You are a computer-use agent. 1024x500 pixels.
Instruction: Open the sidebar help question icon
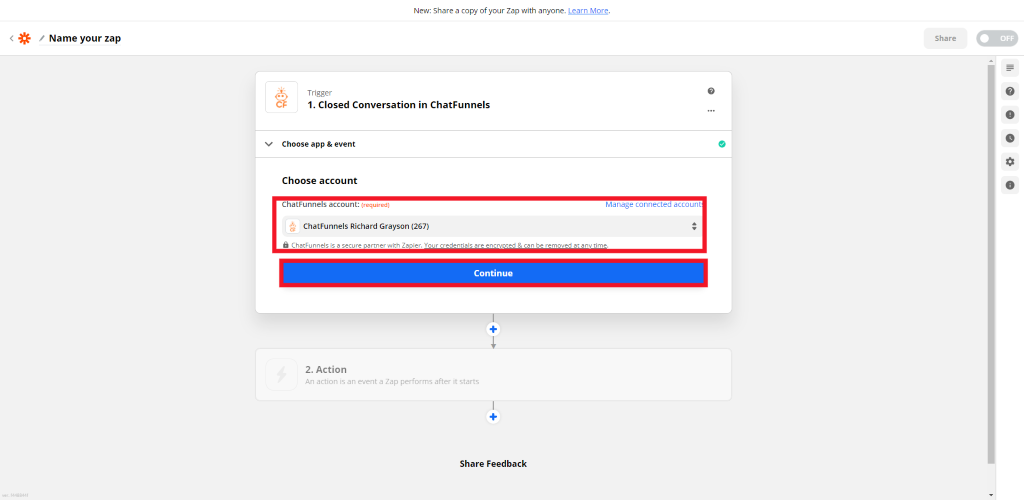(x=1010, y=91)
